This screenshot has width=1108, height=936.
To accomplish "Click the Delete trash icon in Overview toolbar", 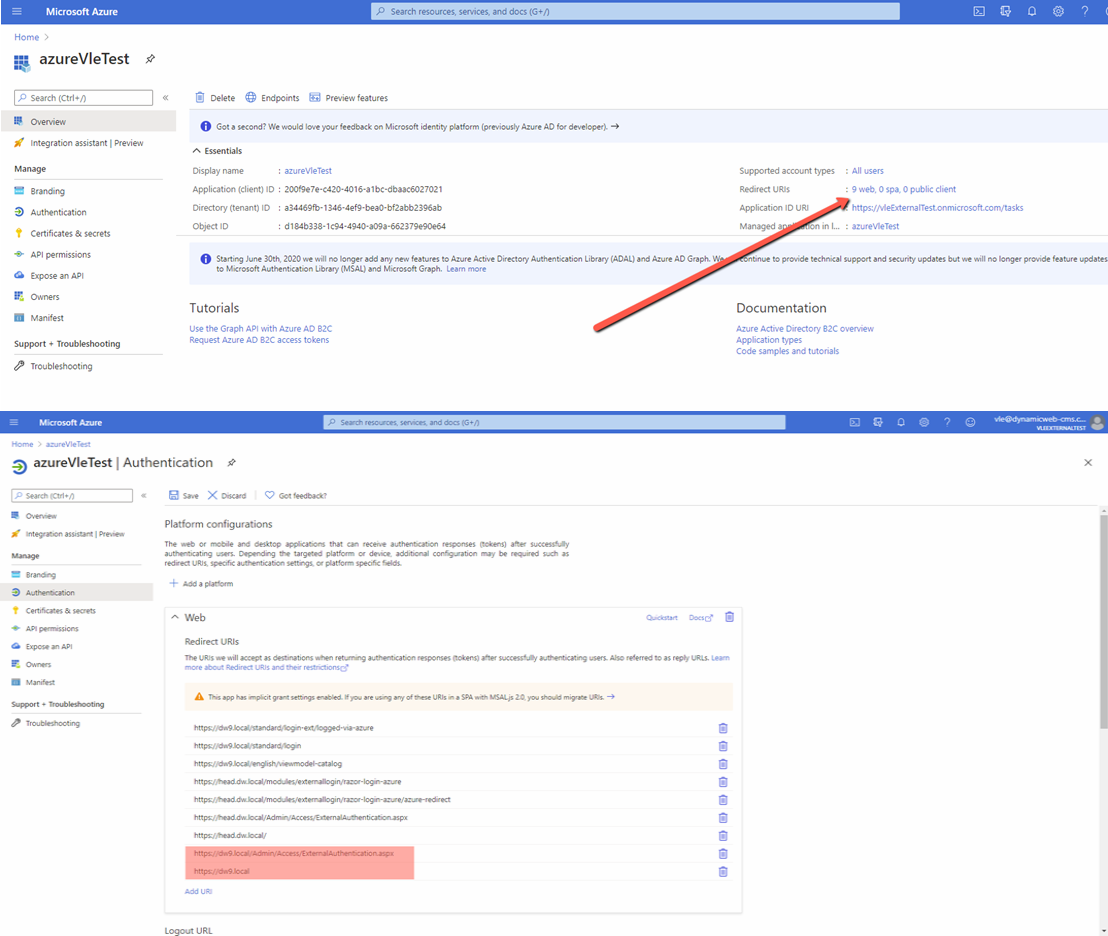I will (x=200, y=98).
